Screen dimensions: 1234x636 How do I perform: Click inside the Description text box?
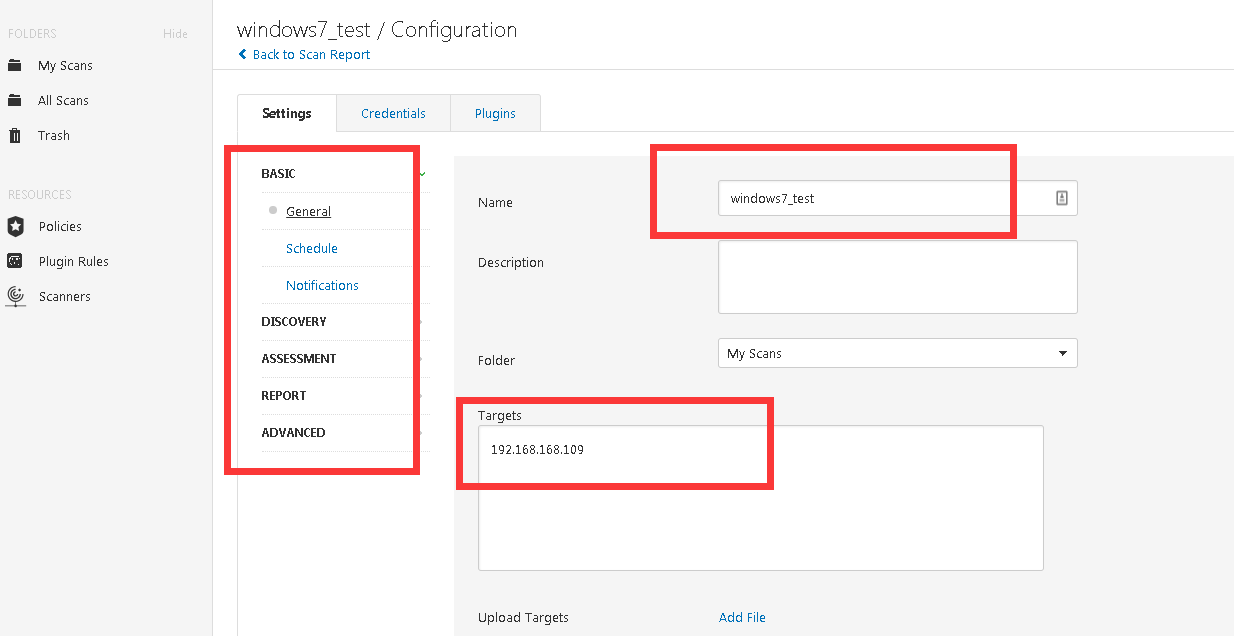point(897,277)
